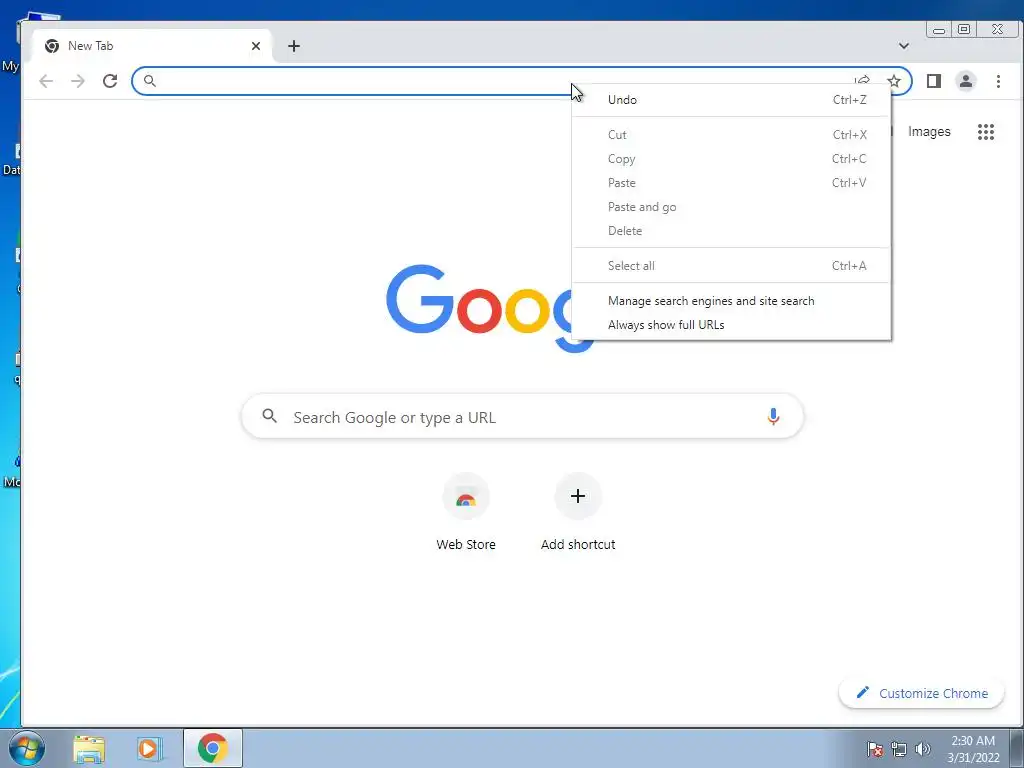Expand the tab search chevron
The image size is (1024, 768).
pos(904,46)
